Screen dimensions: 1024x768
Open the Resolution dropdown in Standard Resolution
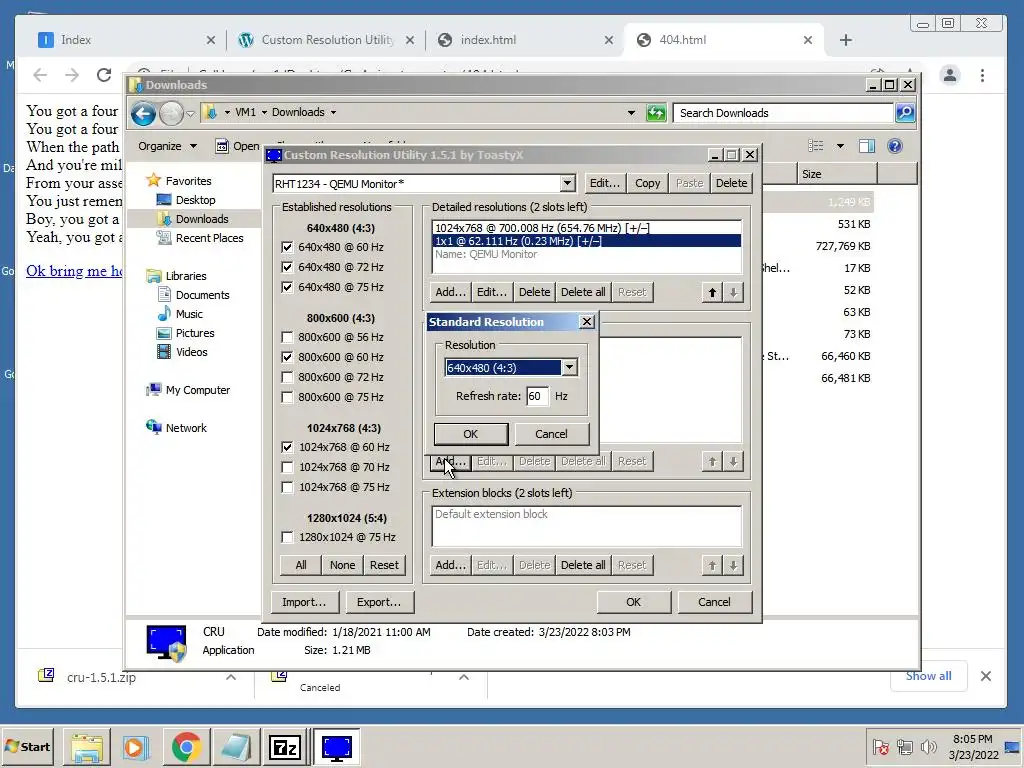point(569,368)
